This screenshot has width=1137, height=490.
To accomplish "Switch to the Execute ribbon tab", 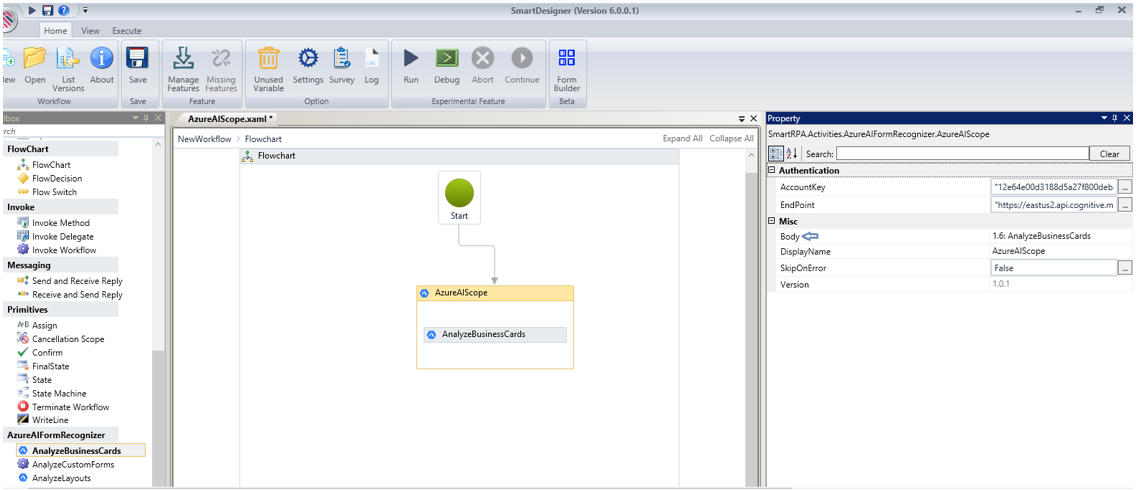I will tap(126, 31).
